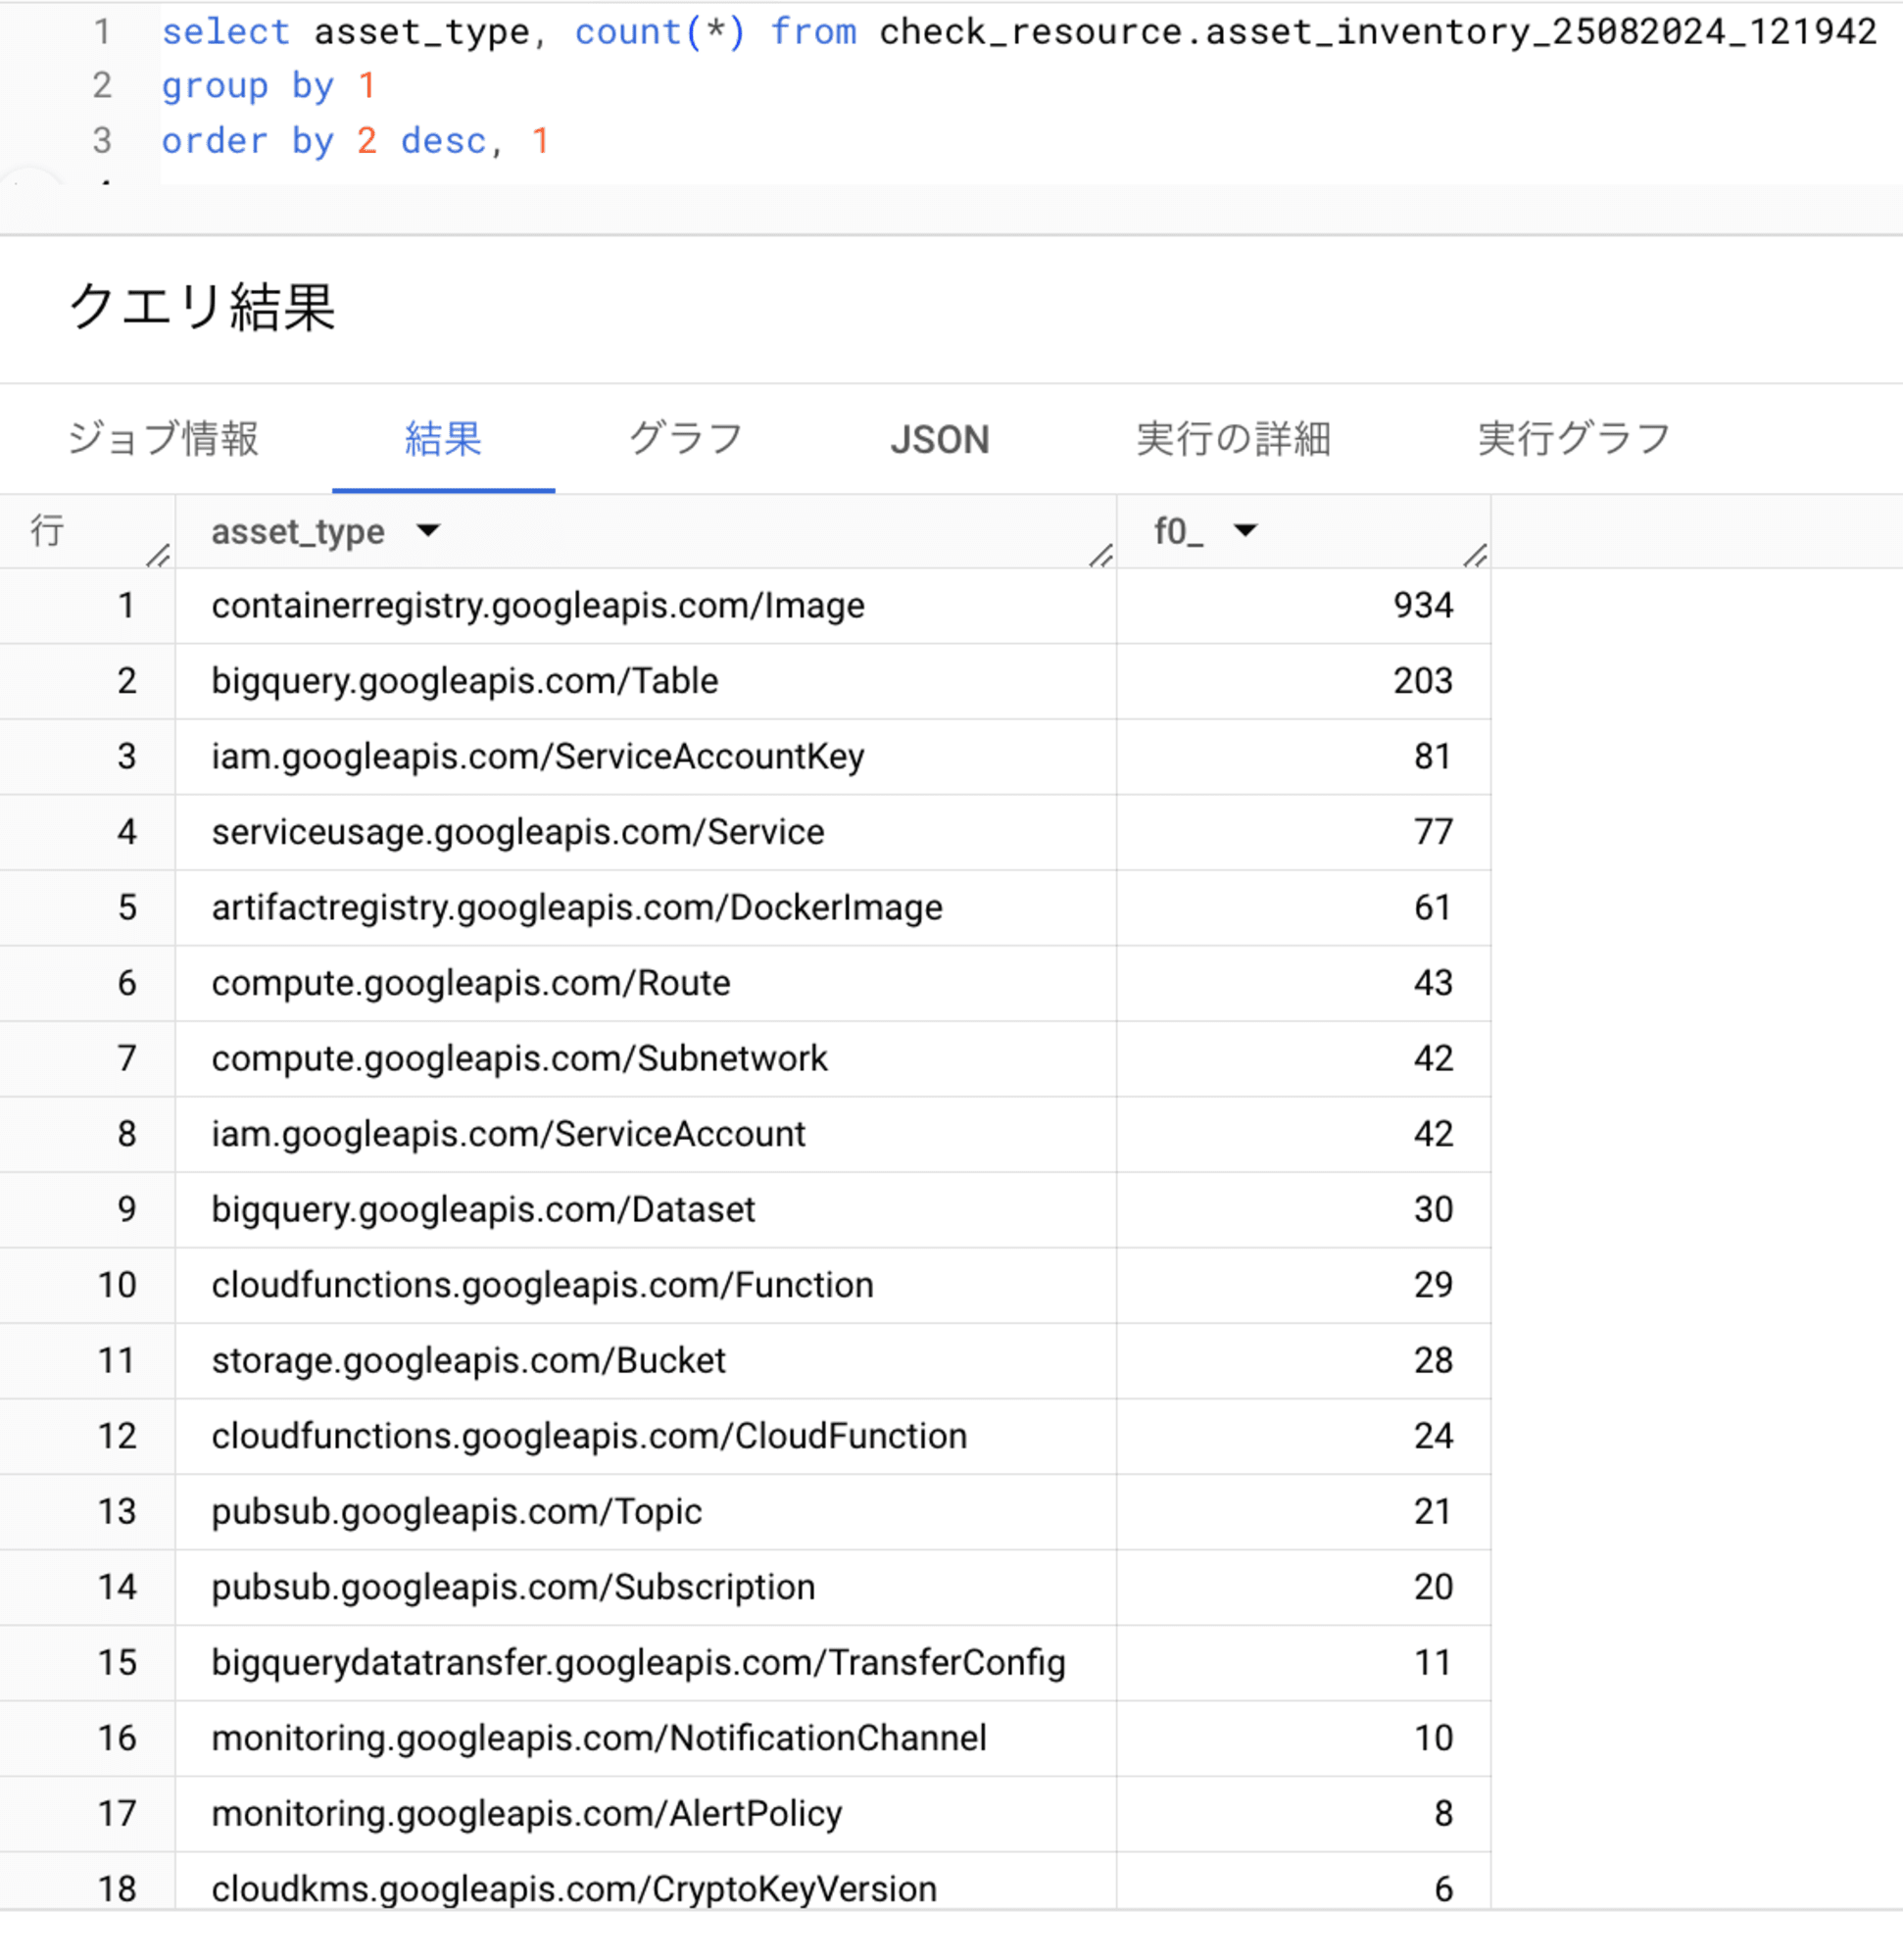Screen dimensions: 1903x1960
Task: Click the count value 24
Action: click(x=1433, y=1436)
